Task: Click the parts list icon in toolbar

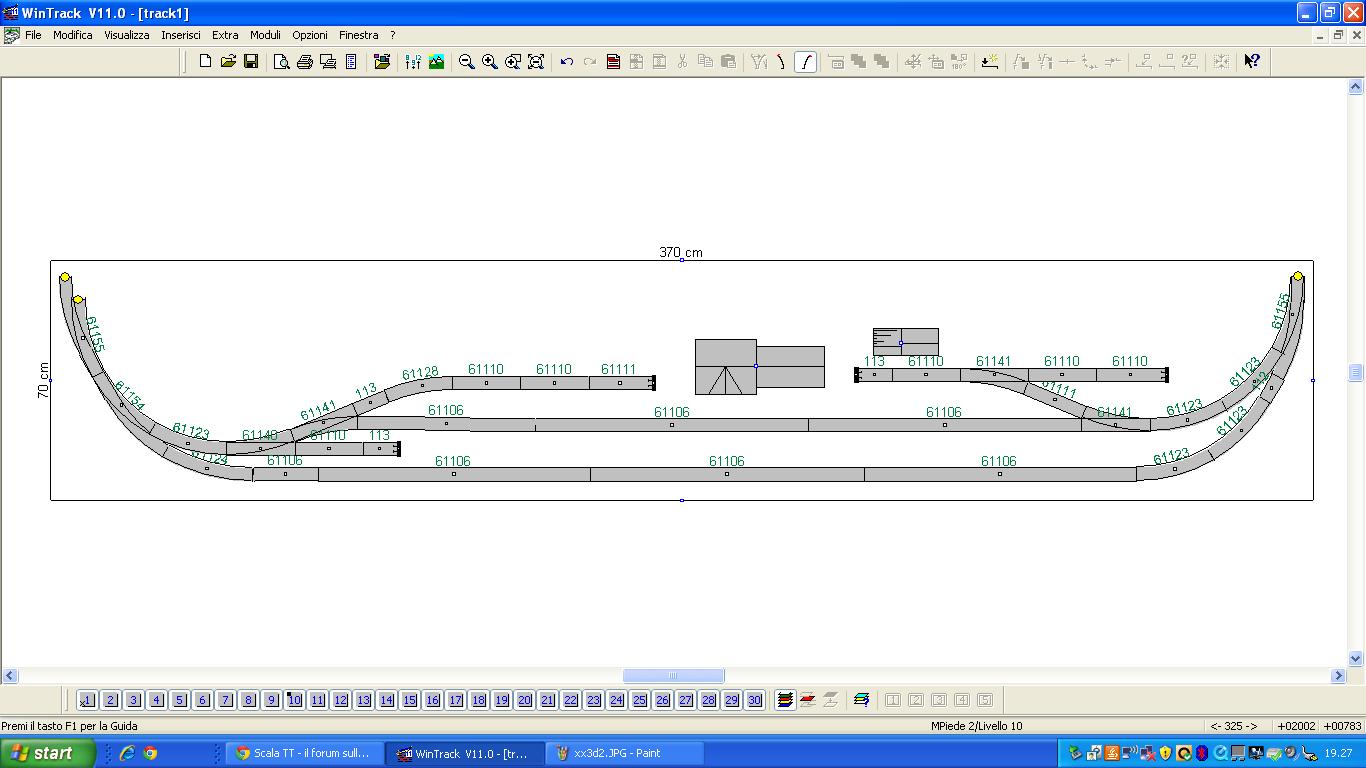Action: click(351, 61)
